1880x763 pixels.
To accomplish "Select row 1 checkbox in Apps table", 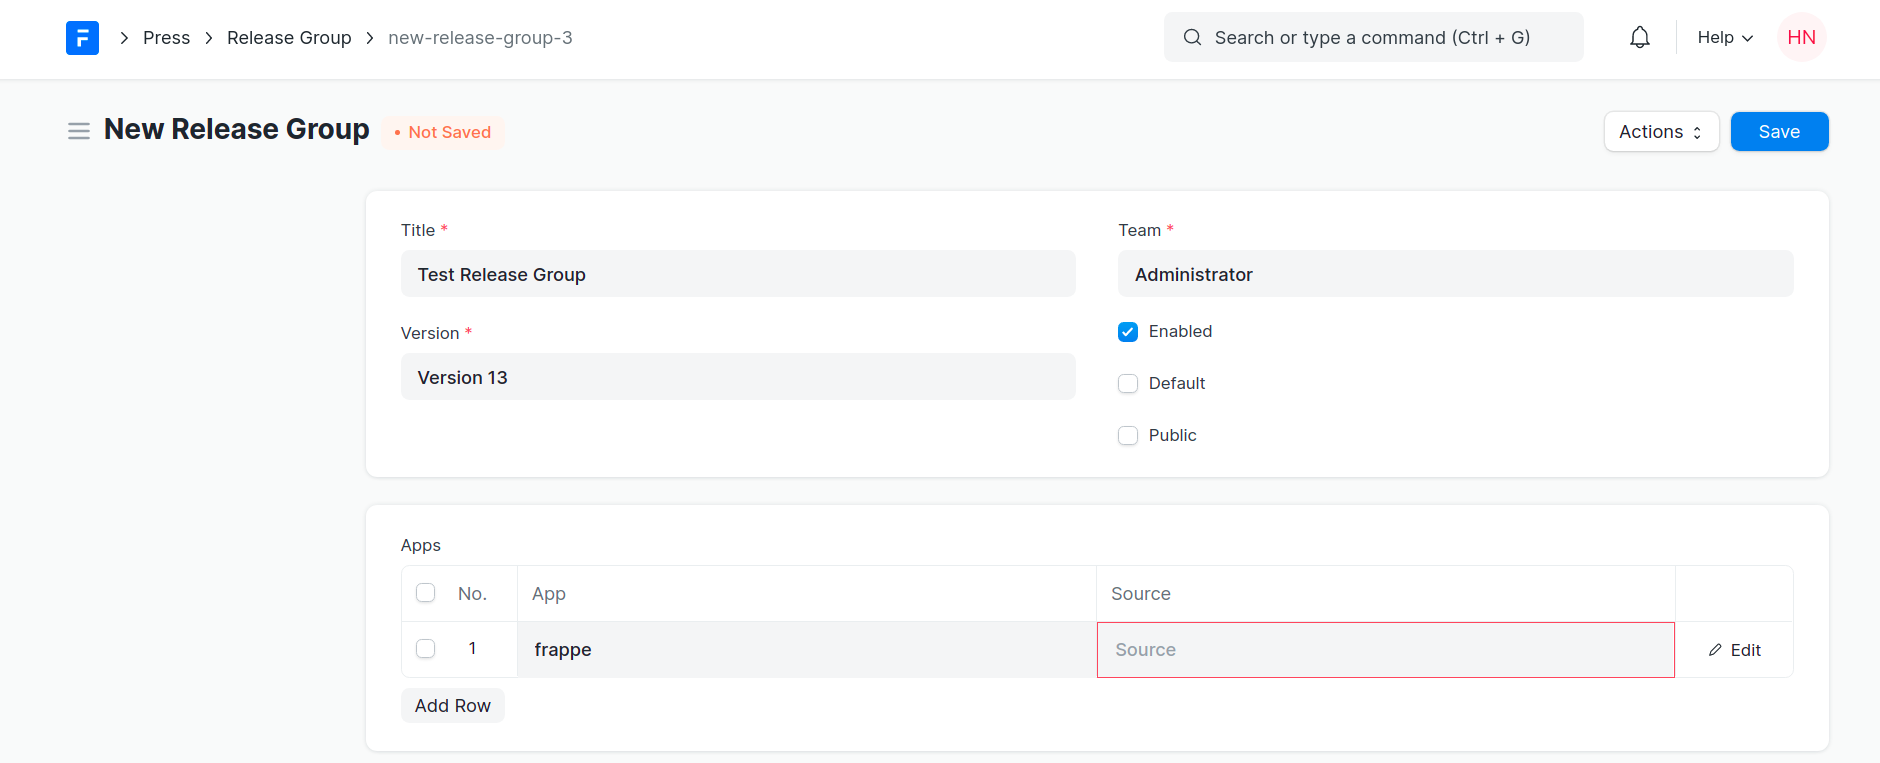I will point(426,649).
